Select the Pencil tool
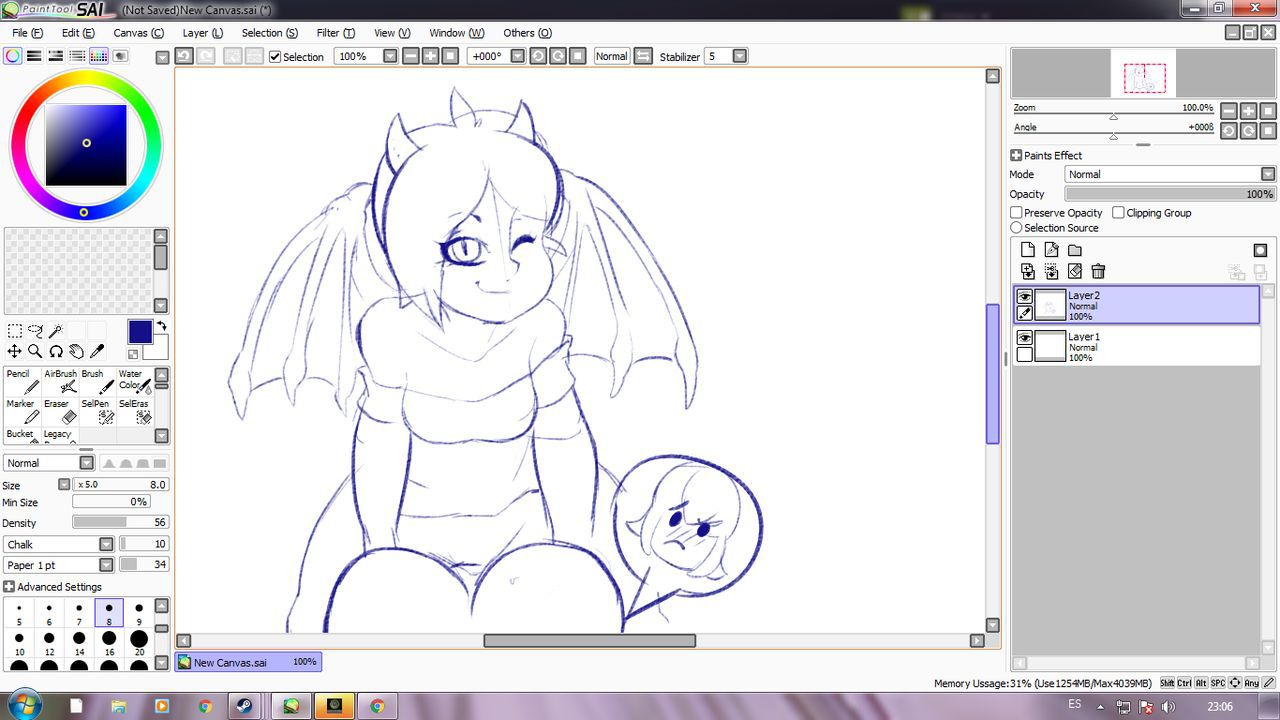1280x720 pixels. (x=23, y=381)
